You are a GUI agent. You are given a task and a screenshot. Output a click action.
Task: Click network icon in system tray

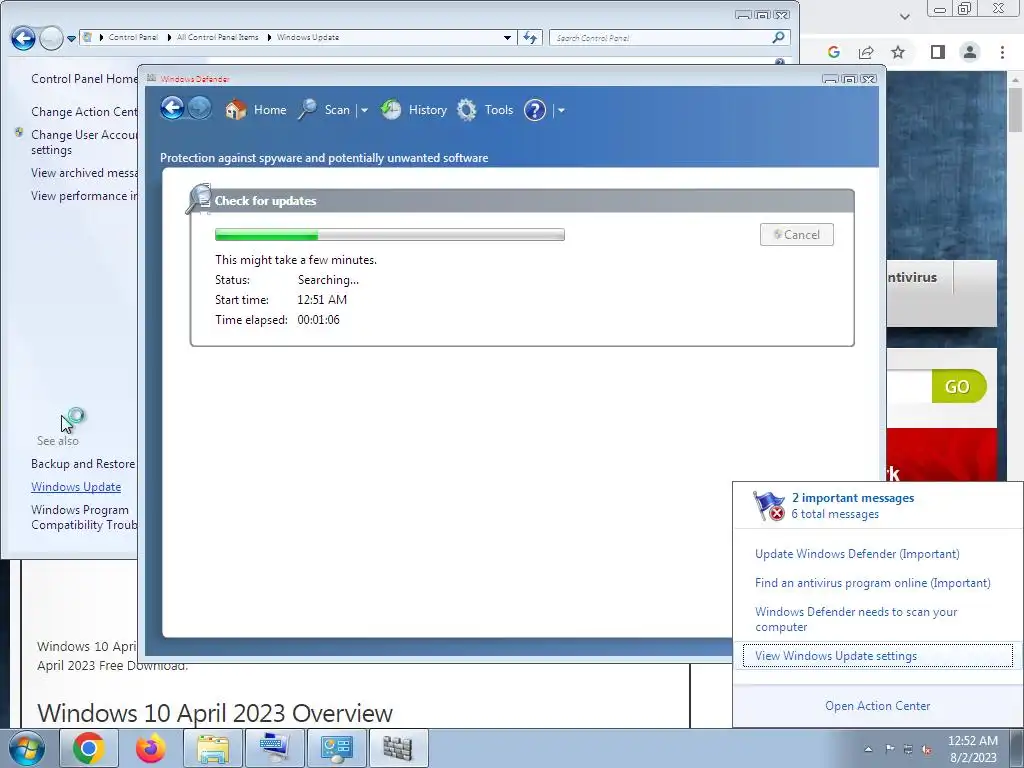[908, 749]
